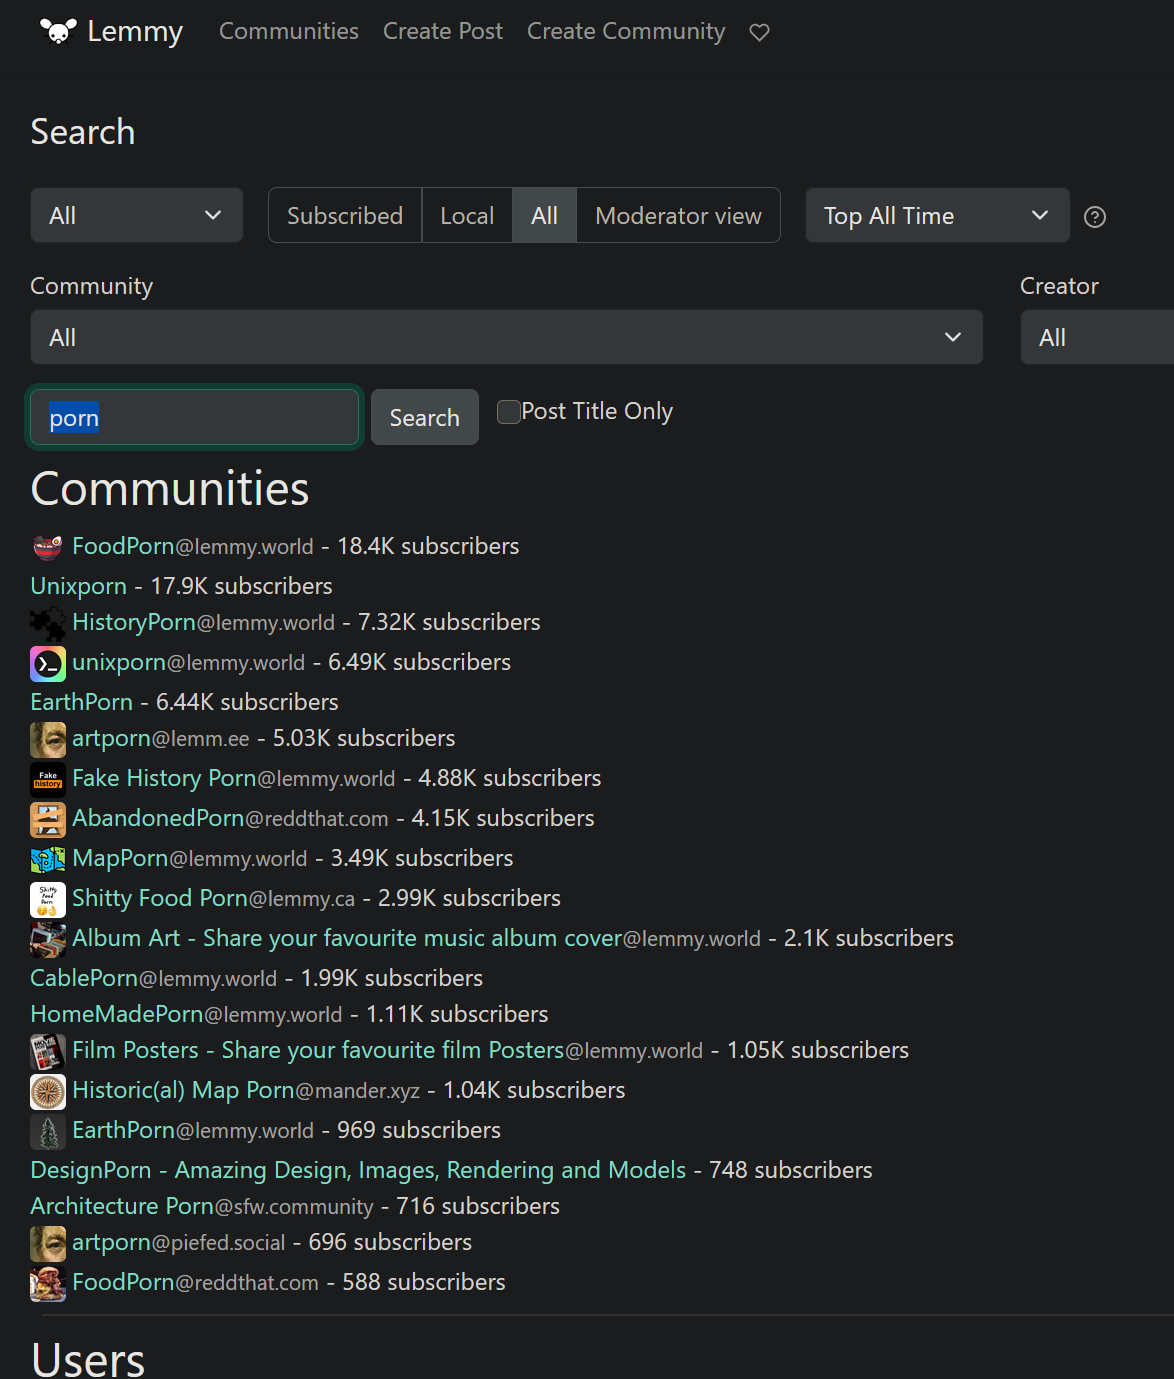This screenshot has height=1379, width=1174.
Task: Open the Unixporn community link
Action: (x=79, y=586)
